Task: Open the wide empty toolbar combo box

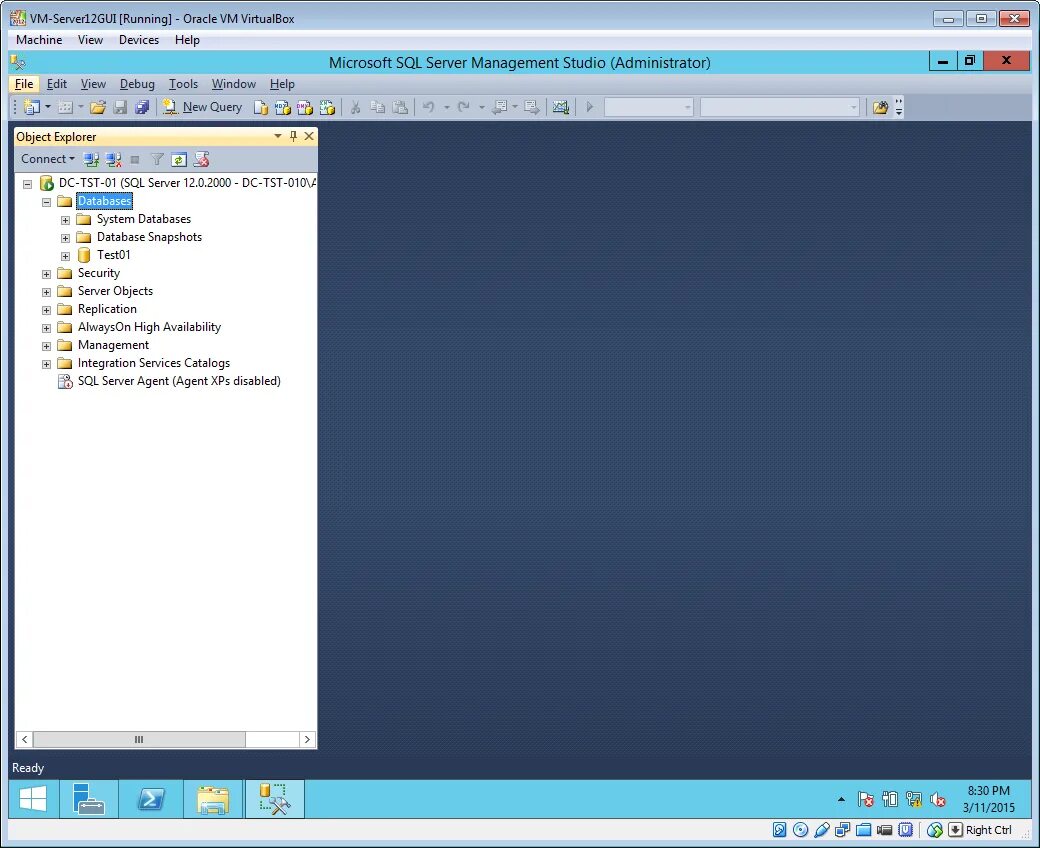Action: (780, 107)
